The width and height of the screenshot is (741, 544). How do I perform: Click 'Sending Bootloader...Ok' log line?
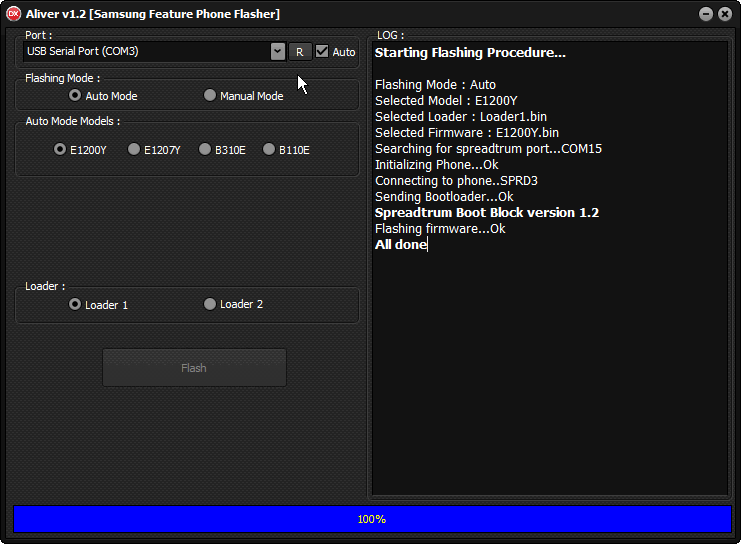coord(444,197)
